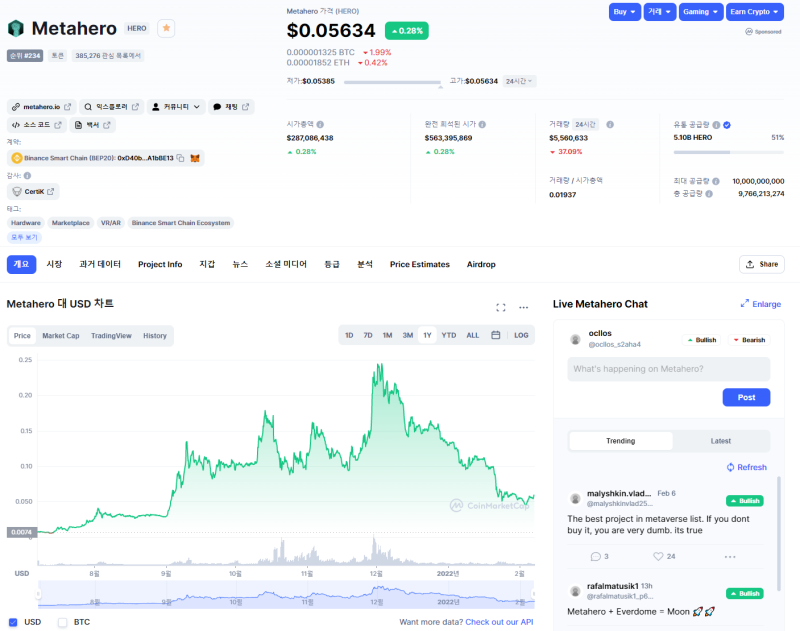
Task: Click the low-high price range slider
Action: point(392,82)
